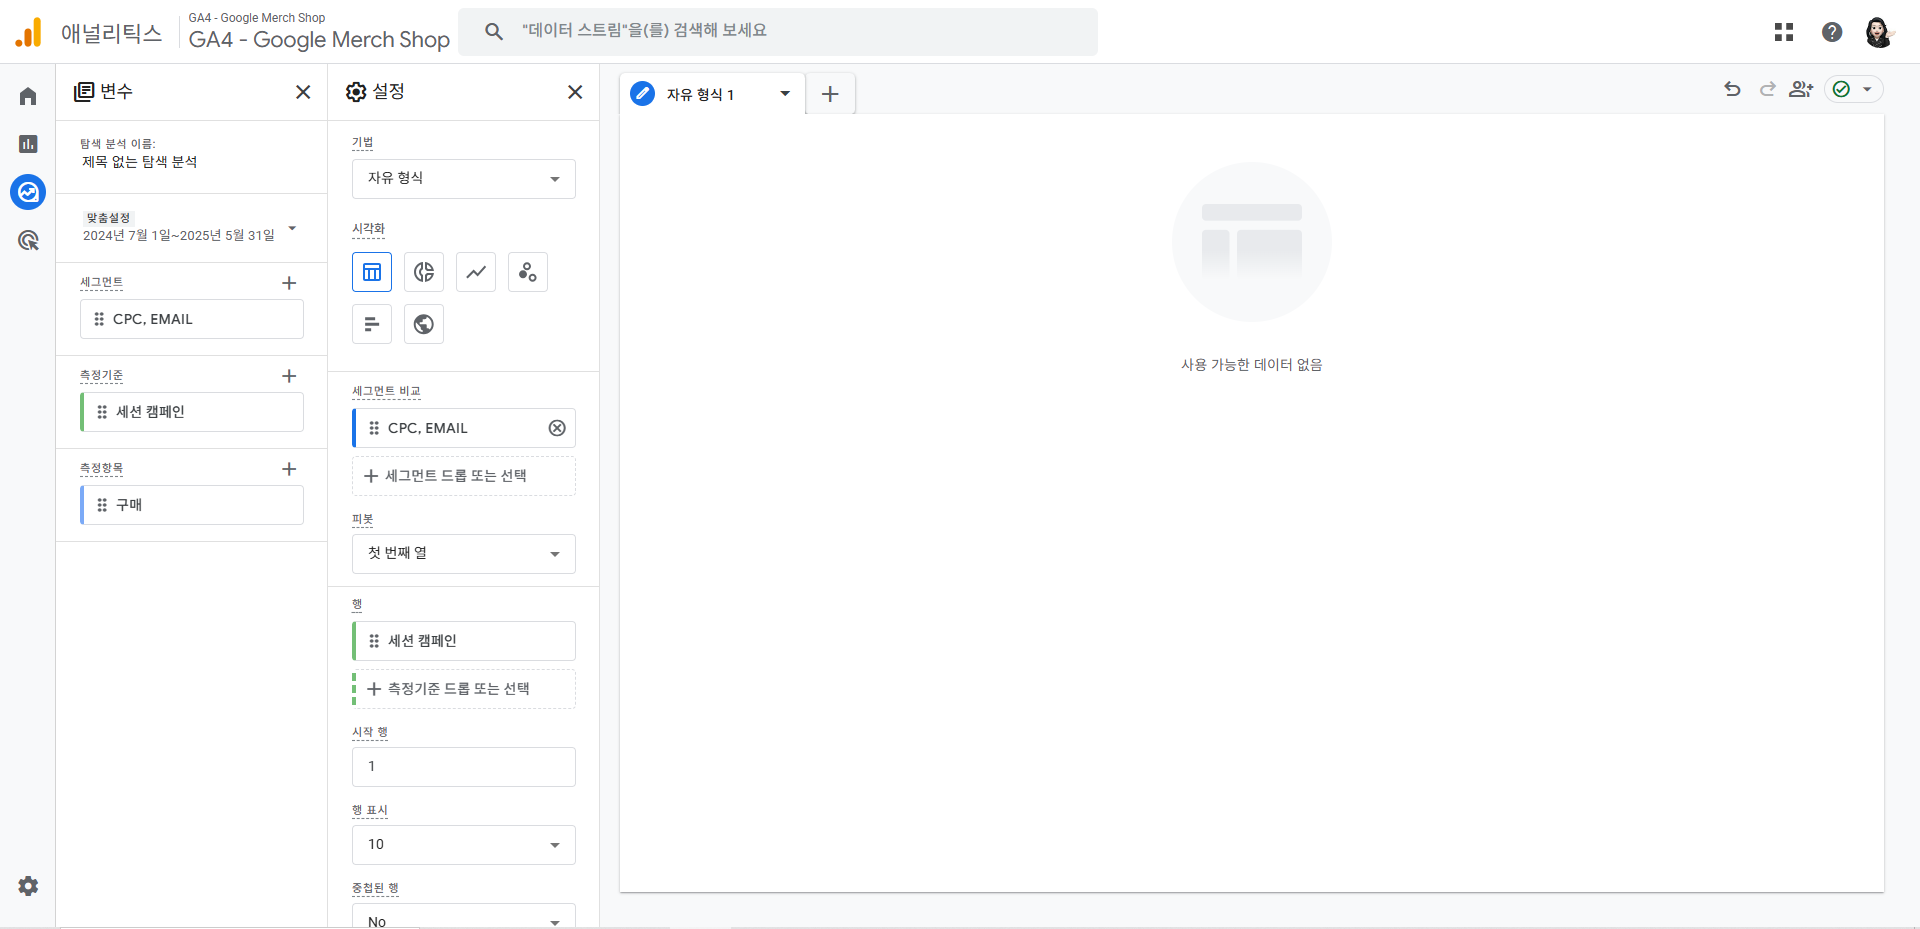This screenshot has width=1920, height=929.
Task: Open the 자유 형식 1 tab dropdown arrow
Action: (x=785, y=94)
